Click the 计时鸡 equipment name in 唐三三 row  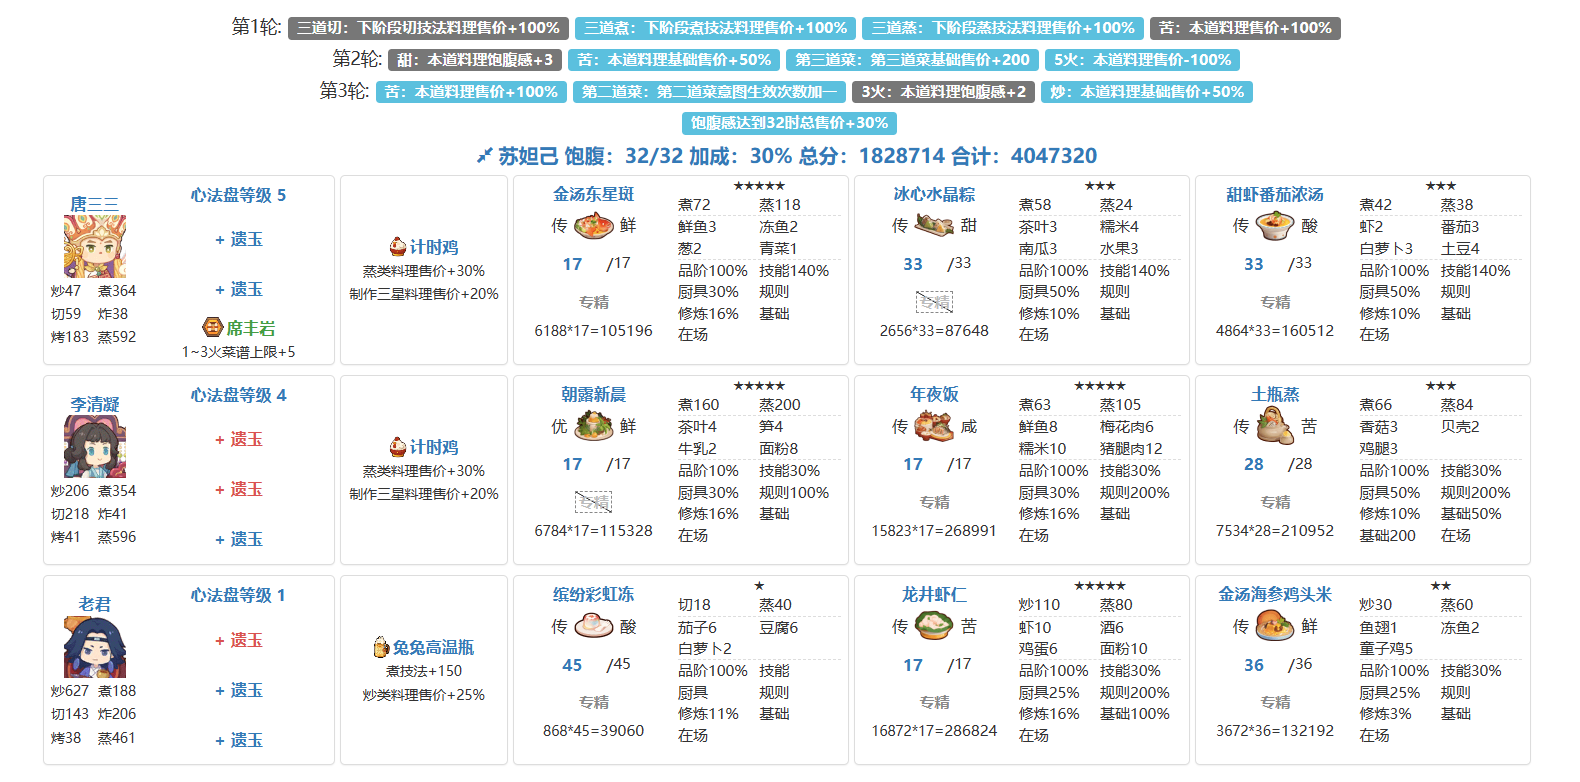(433, 247)
